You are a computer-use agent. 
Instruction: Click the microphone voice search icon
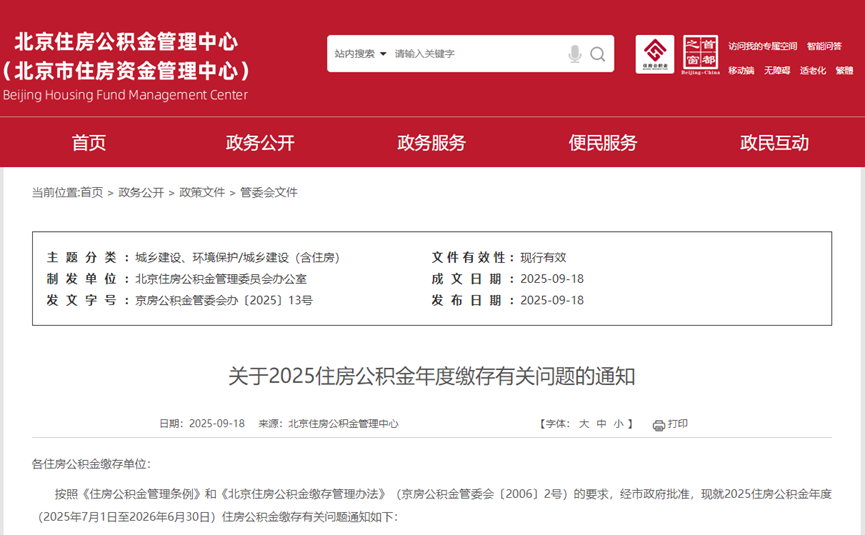[x=575, y=54]
